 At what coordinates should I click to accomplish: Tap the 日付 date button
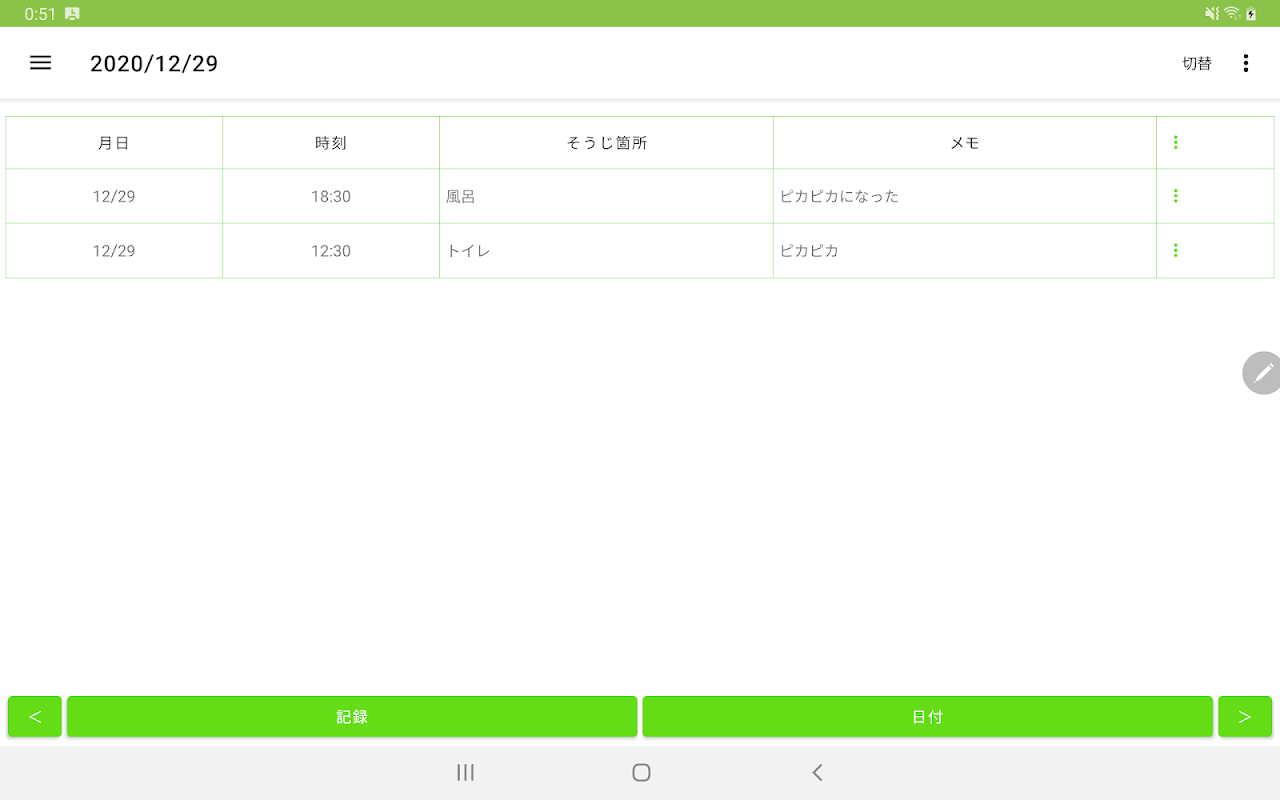[927, 717]
